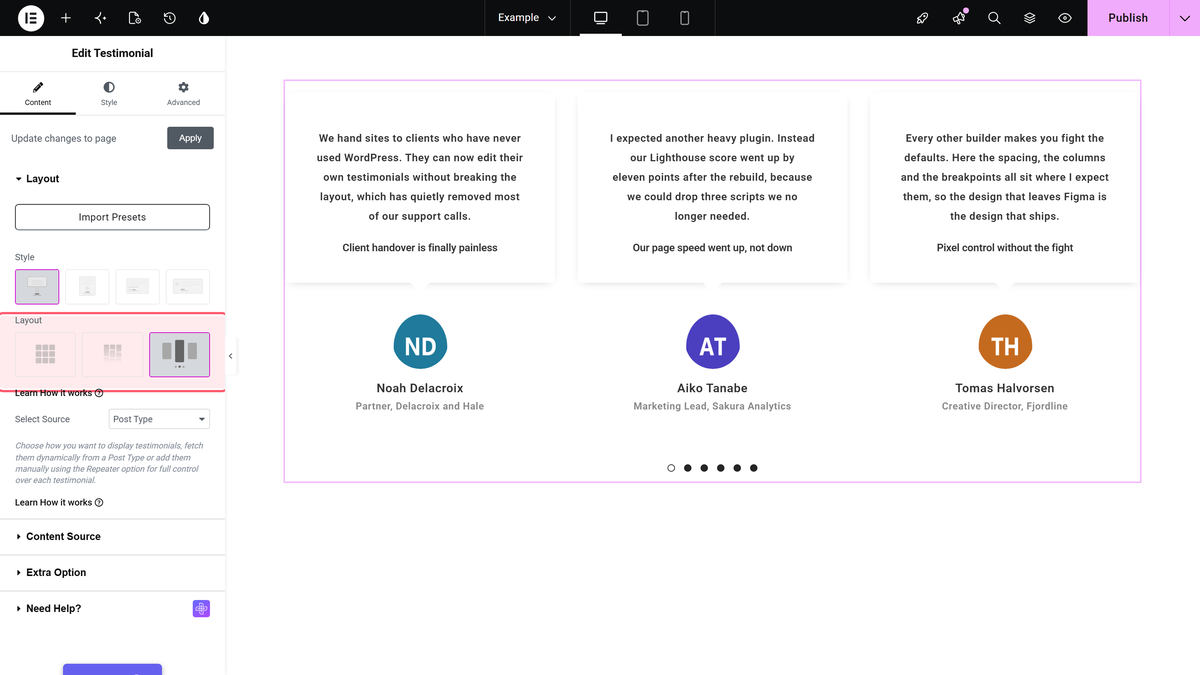The image size is (1200, 675).
Task: Switch to the Advanced tab
Action: pyautogui.click(x=183, y=95)
